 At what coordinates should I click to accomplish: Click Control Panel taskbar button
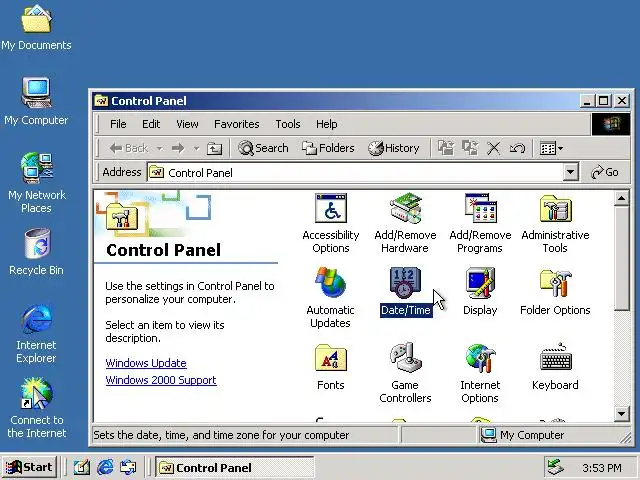coord(235,467)
